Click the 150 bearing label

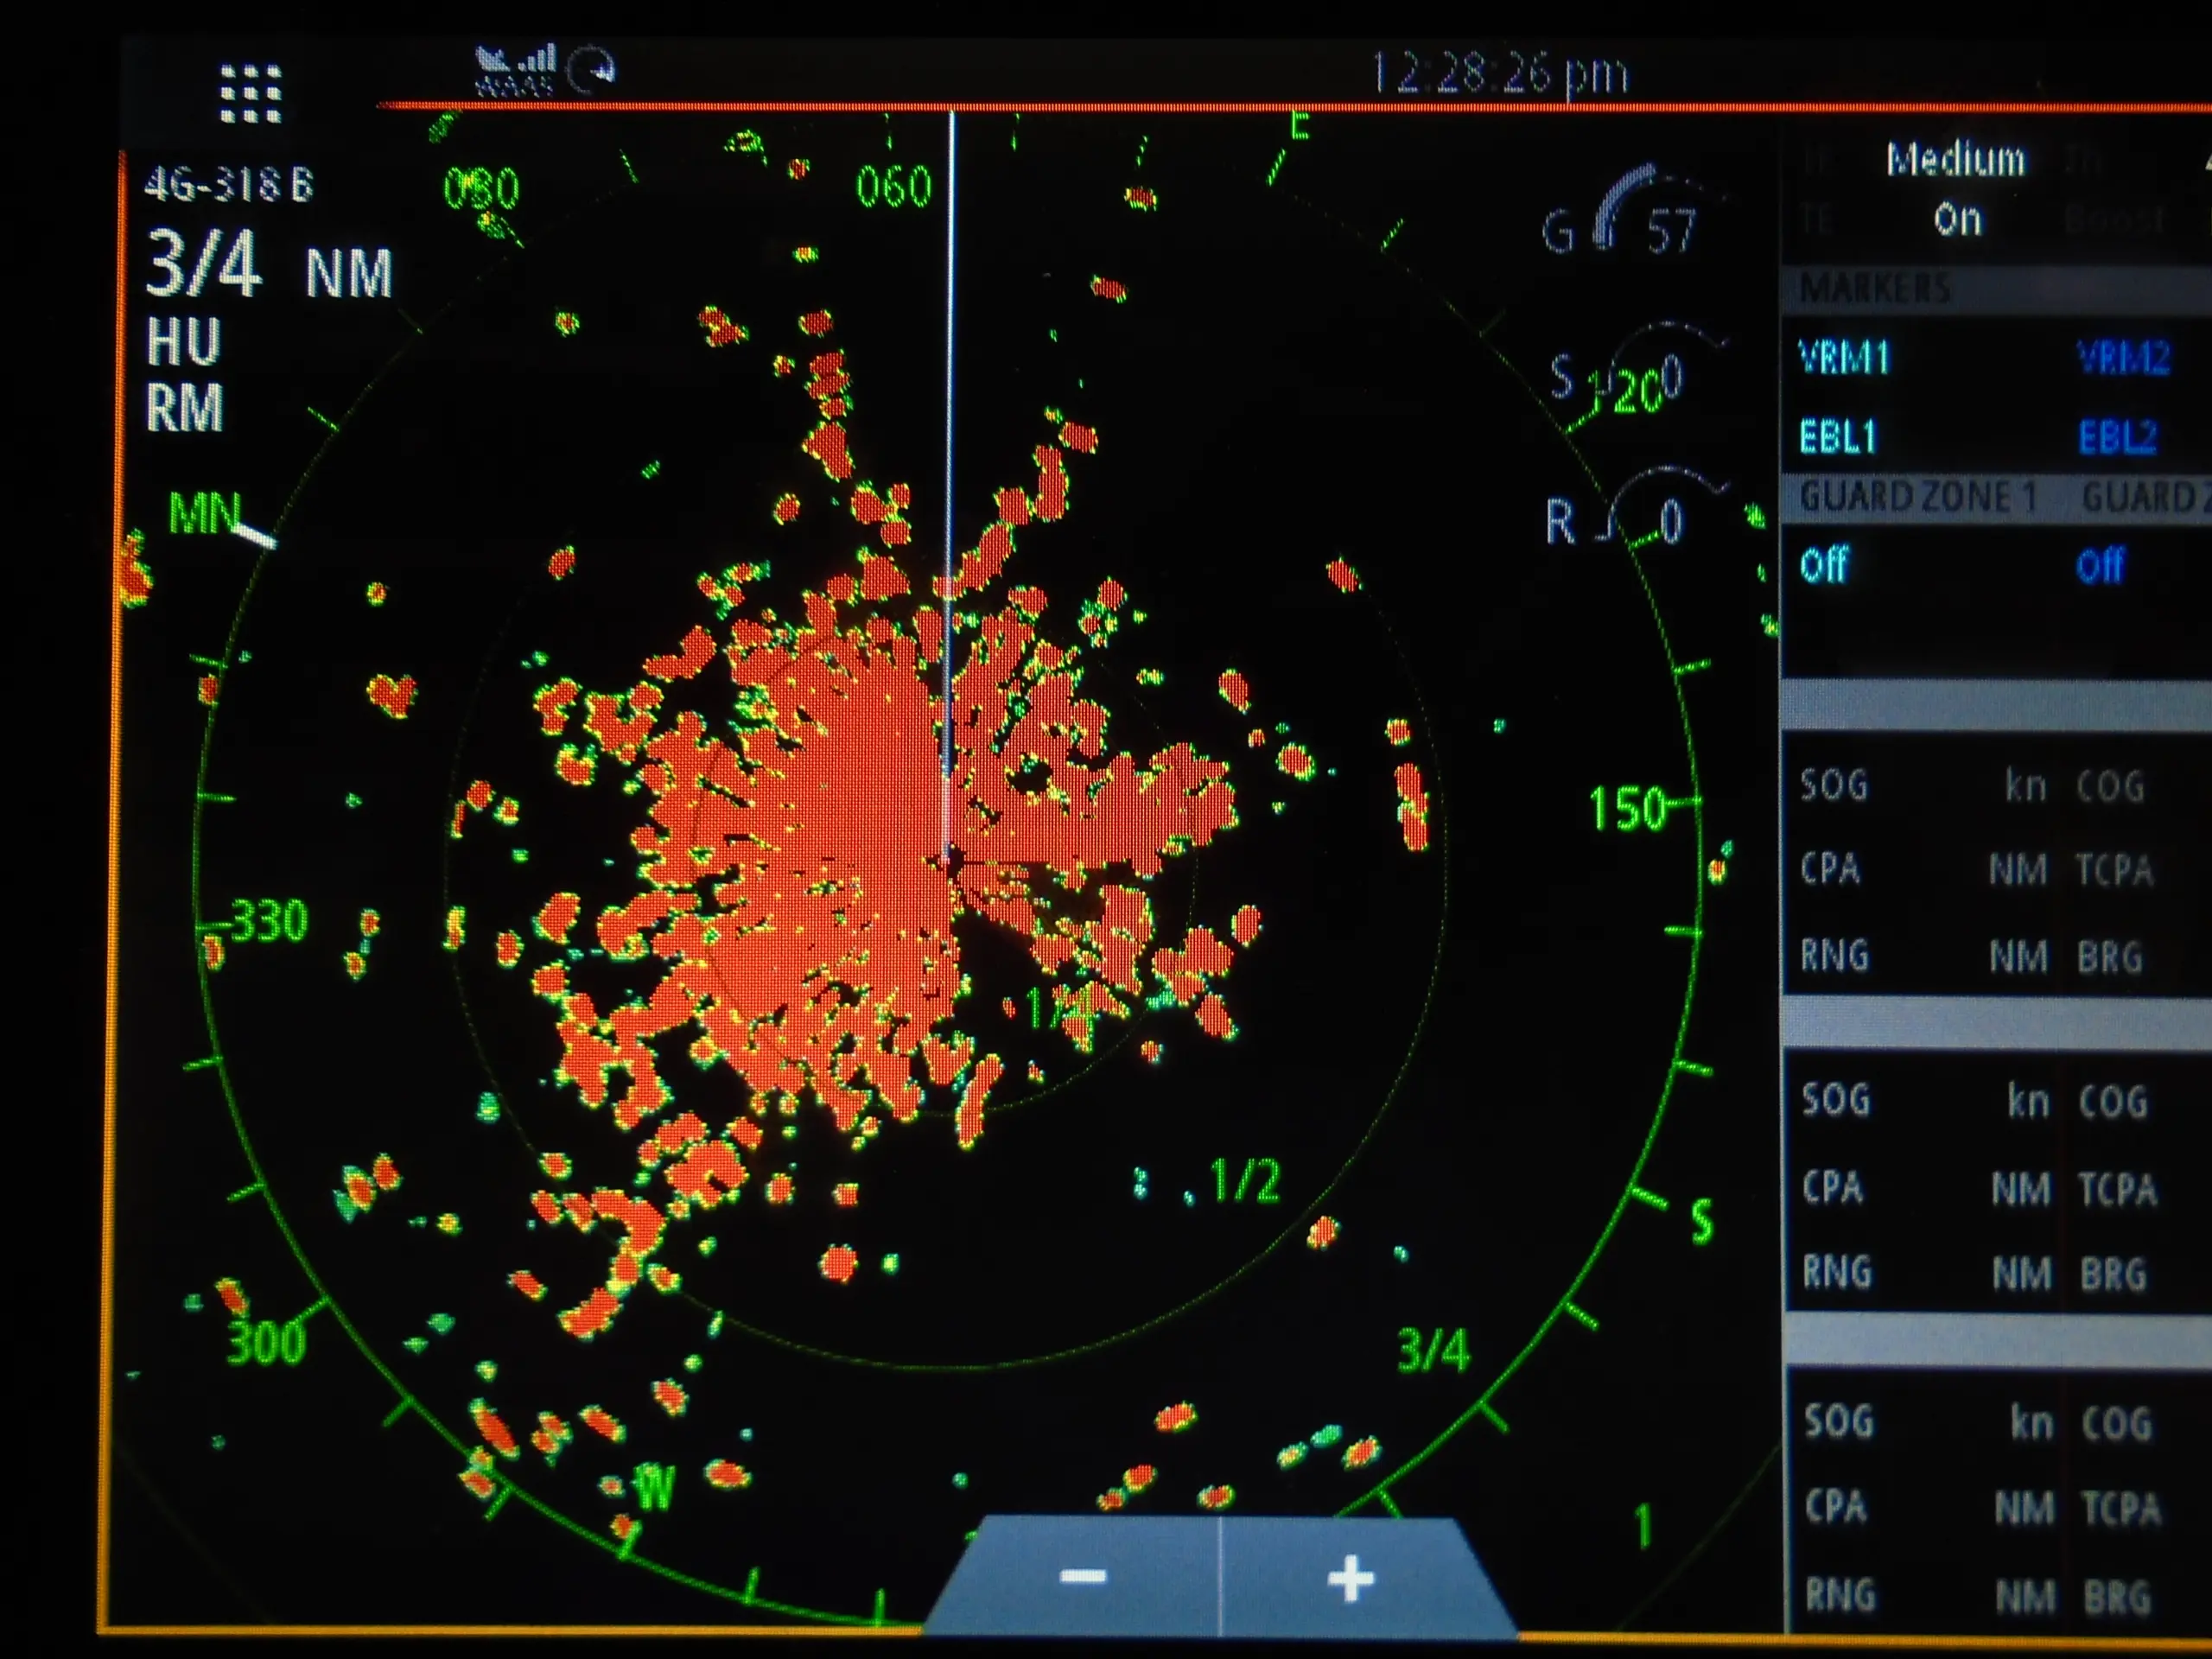[1627, 808]
